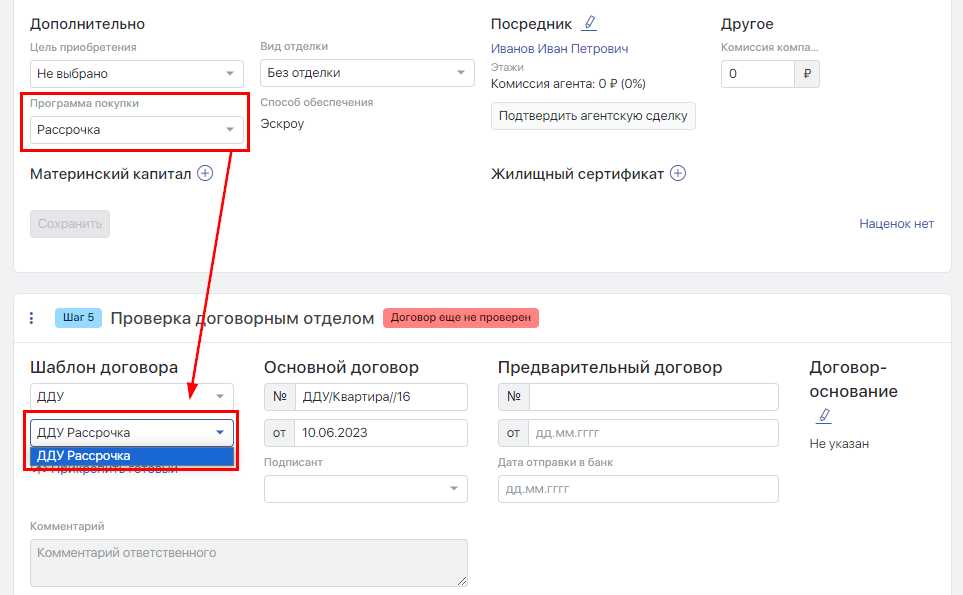Image resolution: width=963 pixels, height=595 pixels.
Task: Click the Комментарий ответственного text area
Action: [x=248, y=562]
